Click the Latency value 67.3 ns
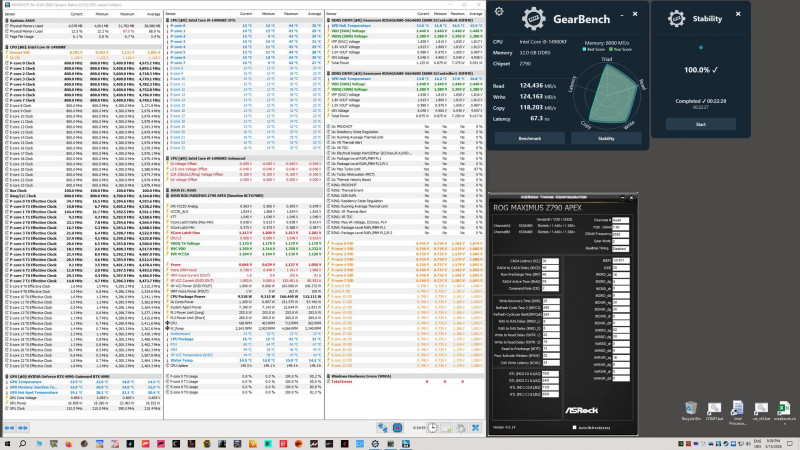Screen dimensions: 800x450 540,118
